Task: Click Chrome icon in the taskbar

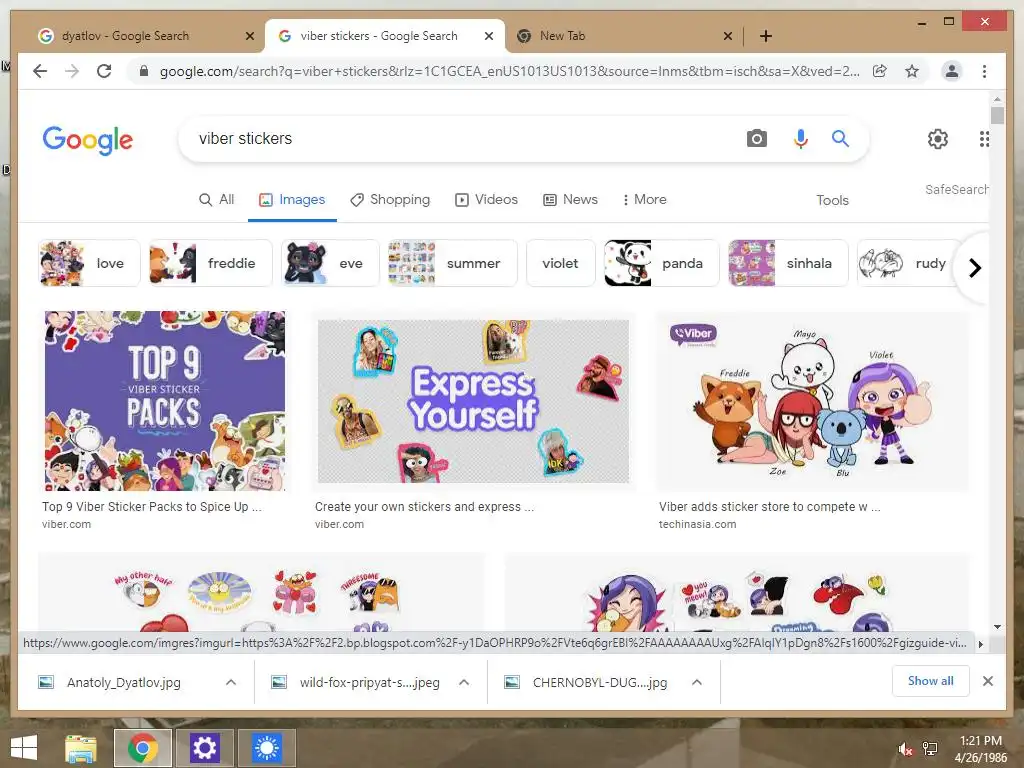Action: click(143, 748)
